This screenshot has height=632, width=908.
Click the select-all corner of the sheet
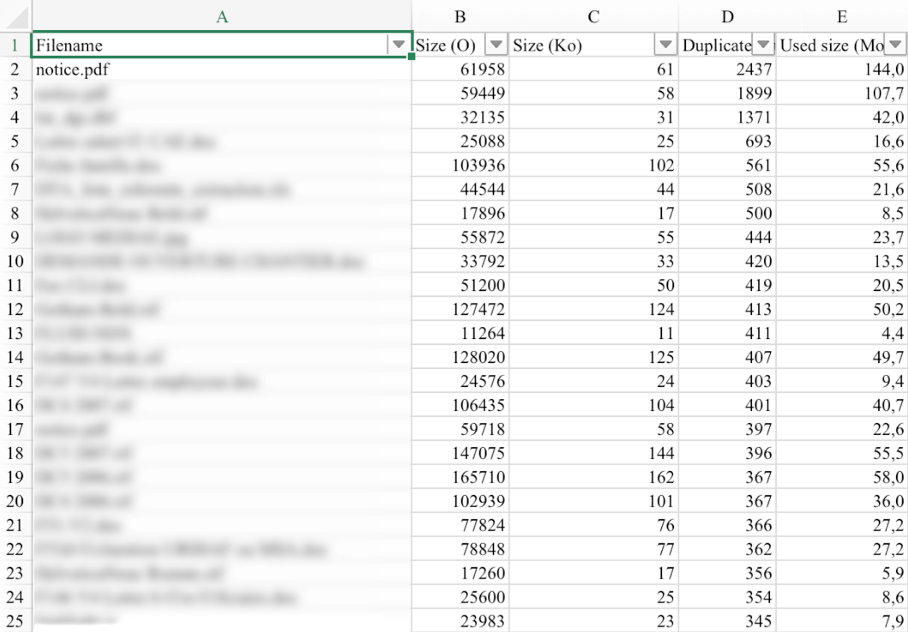(x=15, y=16)
